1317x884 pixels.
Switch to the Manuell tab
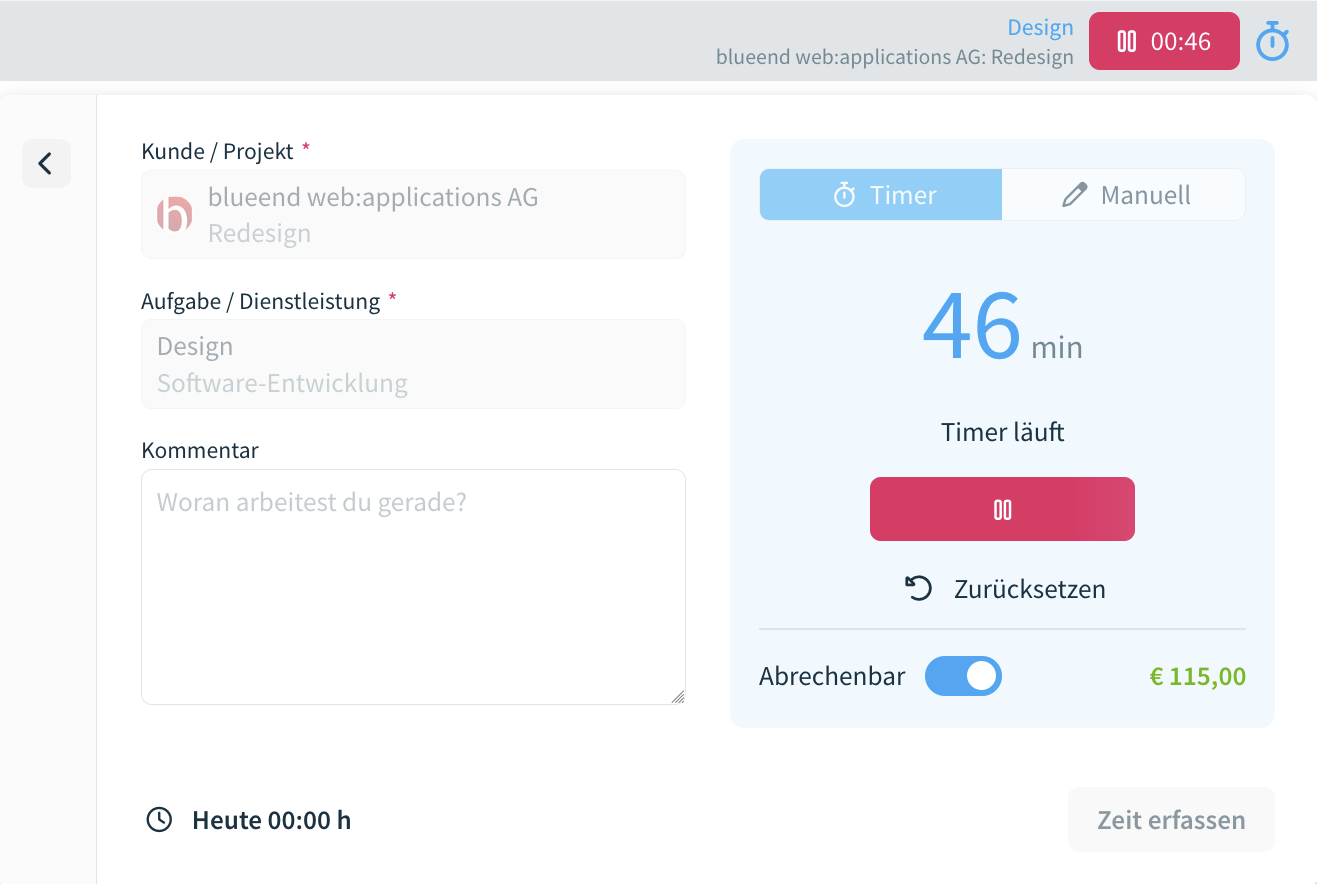(x=1124, y=194)
